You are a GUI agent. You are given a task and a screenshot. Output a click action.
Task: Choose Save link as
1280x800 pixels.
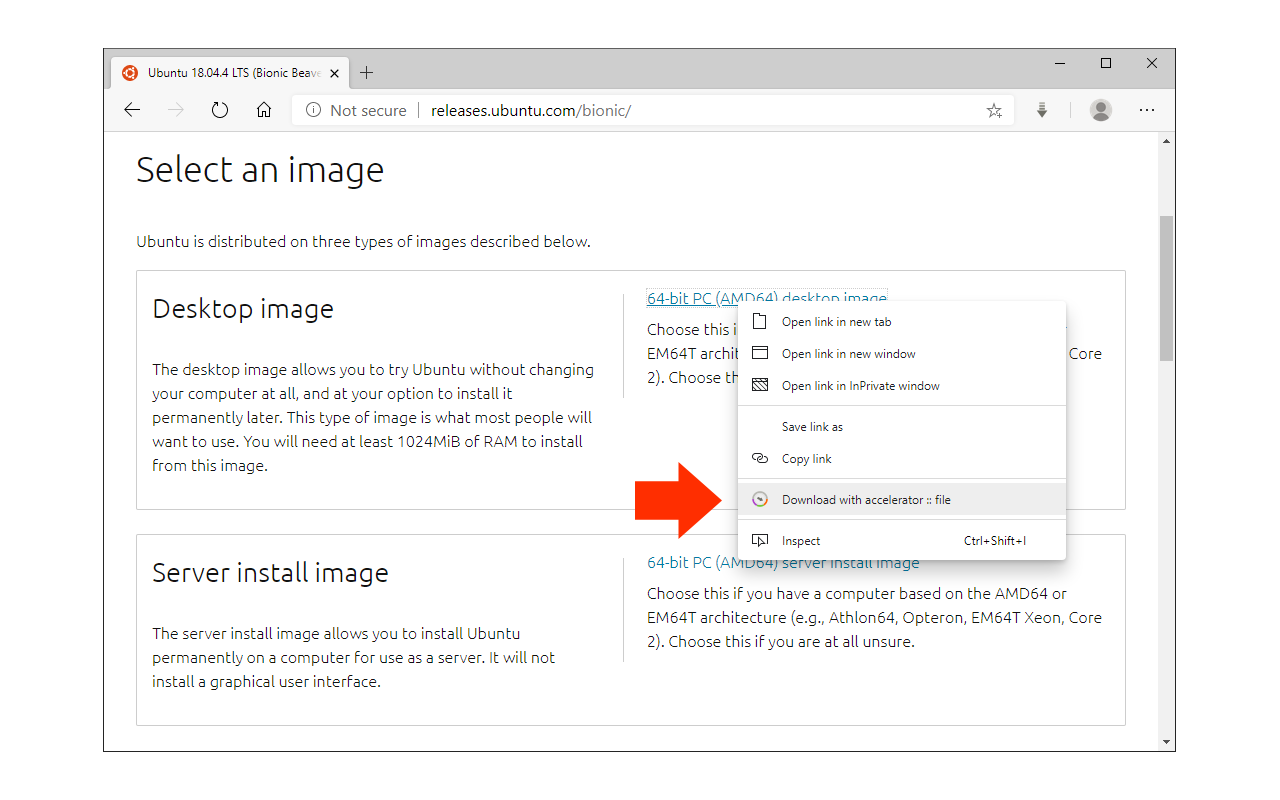click(x=902, y=427)
